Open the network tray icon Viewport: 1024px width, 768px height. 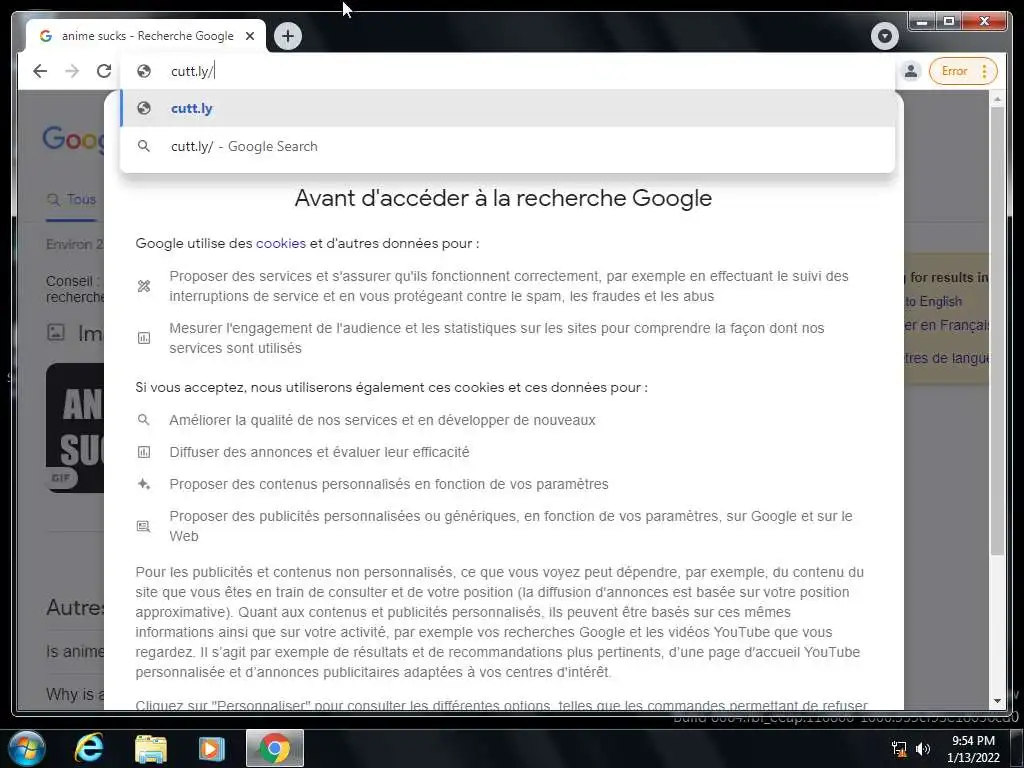899,749
